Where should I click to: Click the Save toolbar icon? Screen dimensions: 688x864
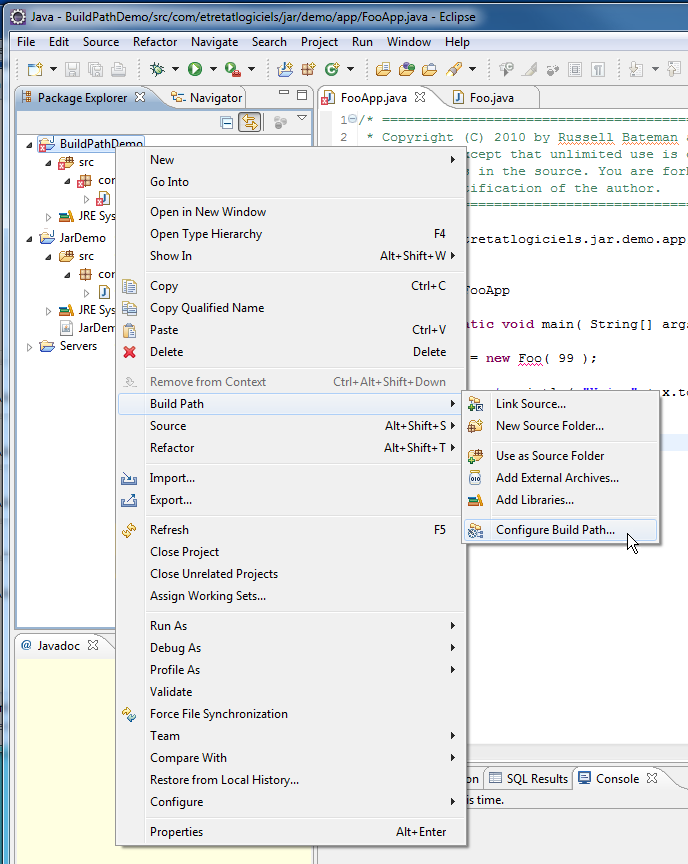(x=72, y=69)
